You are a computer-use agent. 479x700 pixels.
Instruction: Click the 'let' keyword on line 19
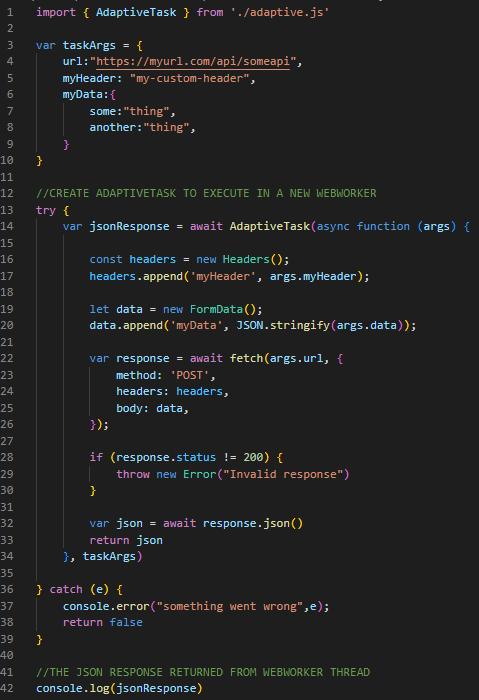click(99, 309)
